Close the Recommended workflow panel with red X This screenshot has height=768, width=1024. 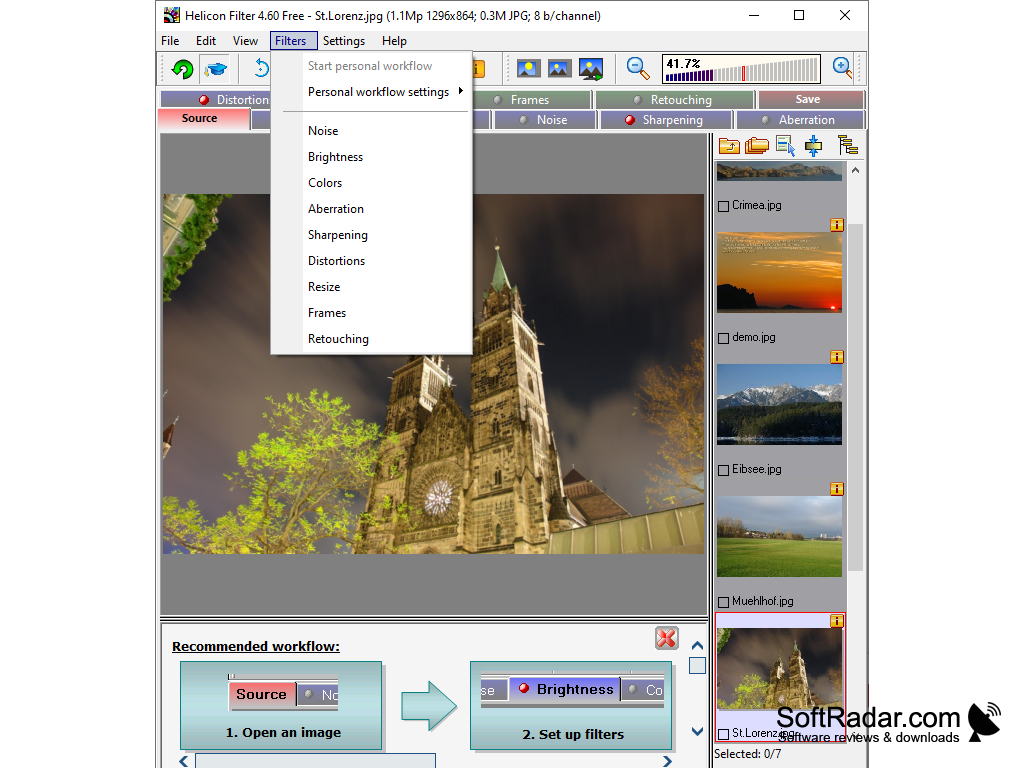click(666, 638)
